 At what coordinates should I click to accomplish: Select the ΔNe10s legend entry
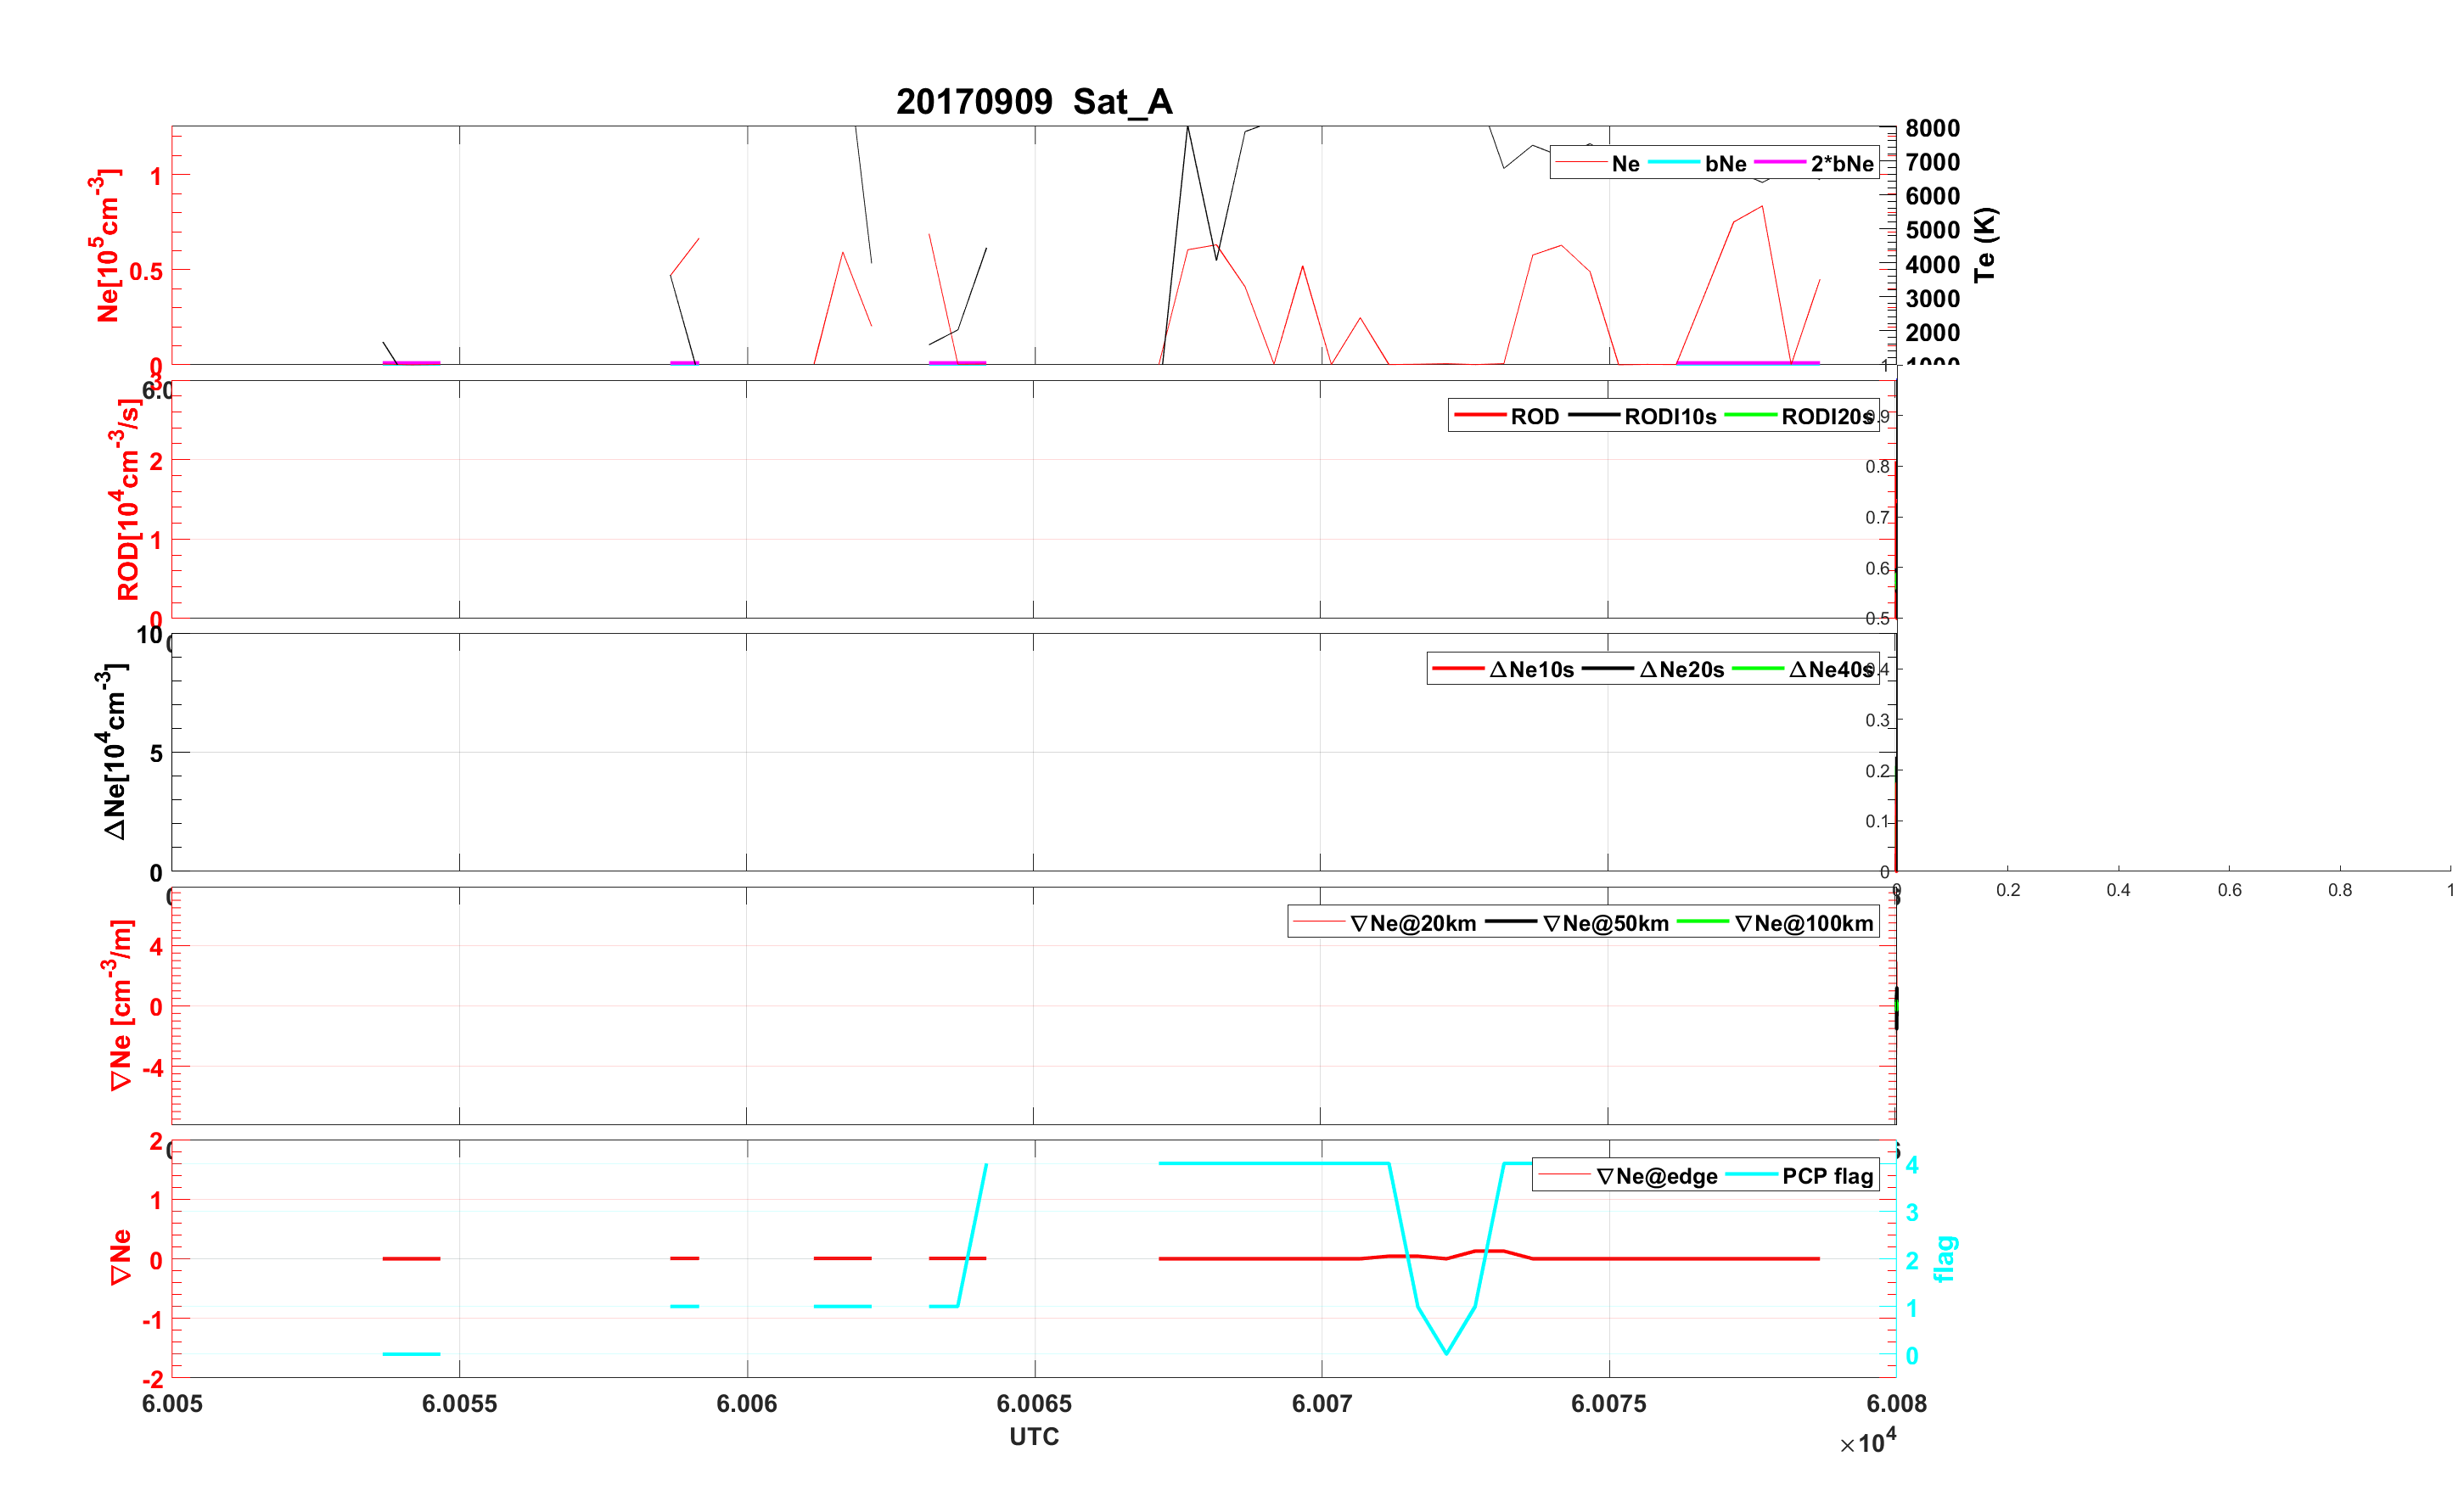1531,670
